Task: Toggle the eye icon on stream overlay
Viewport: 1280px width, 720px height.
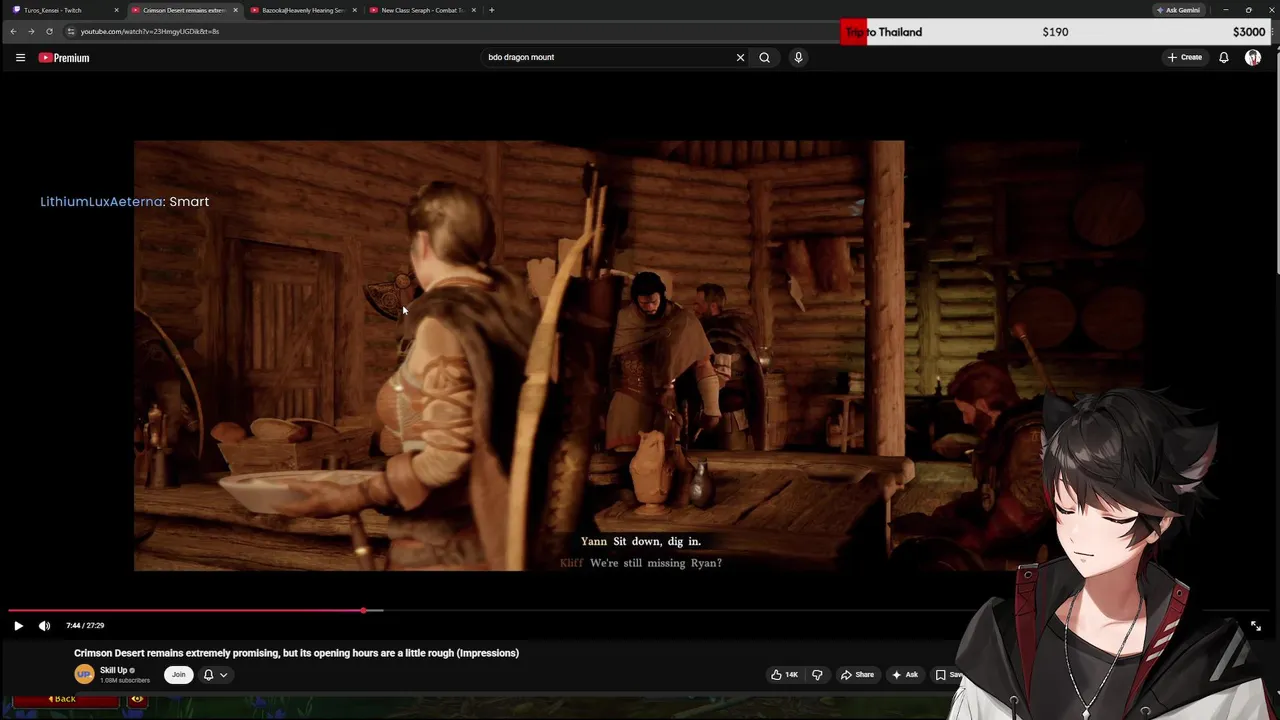Action: pyautogui.click(x=137, y=699)
